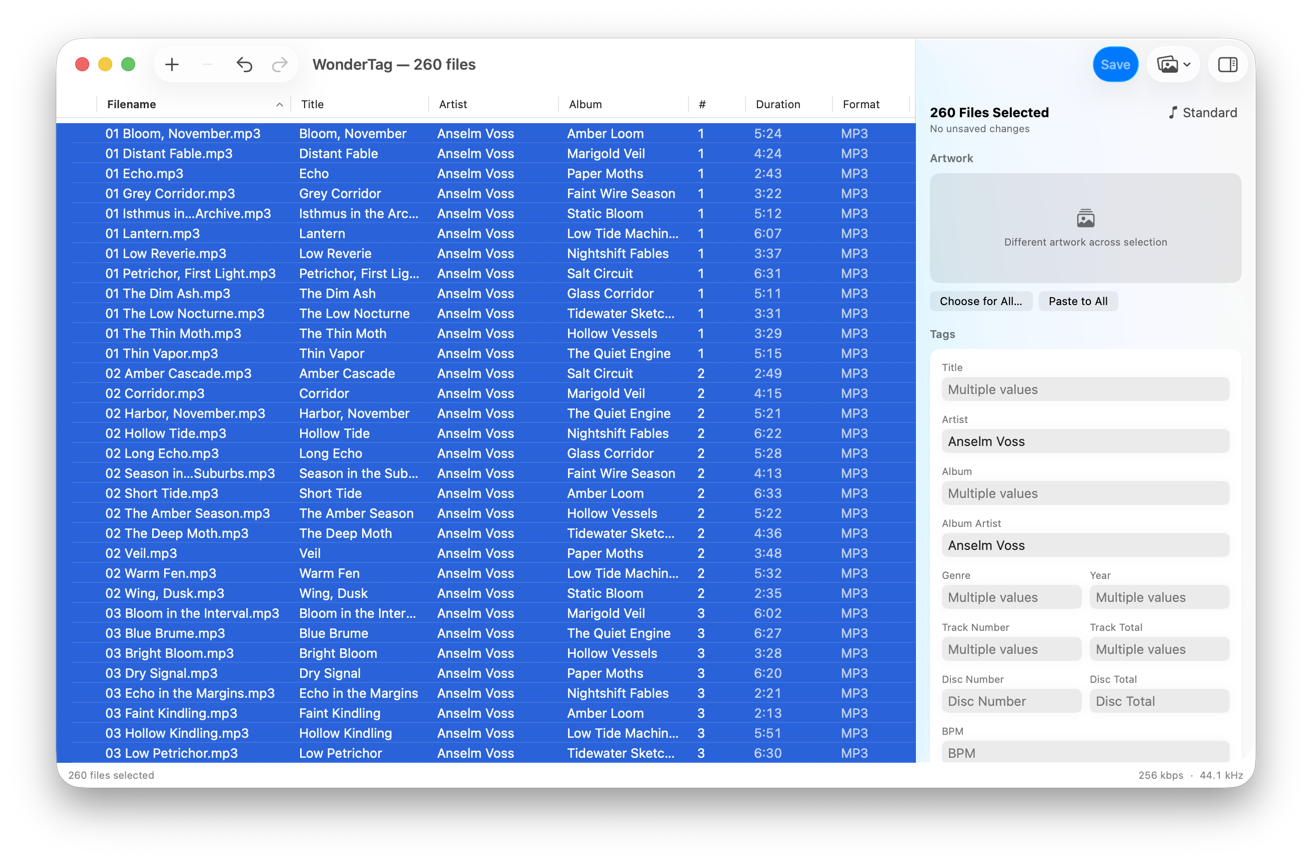Click the Year tag field
Viewport: 1312px width, 862px height.
click(x=1159, y=598)
